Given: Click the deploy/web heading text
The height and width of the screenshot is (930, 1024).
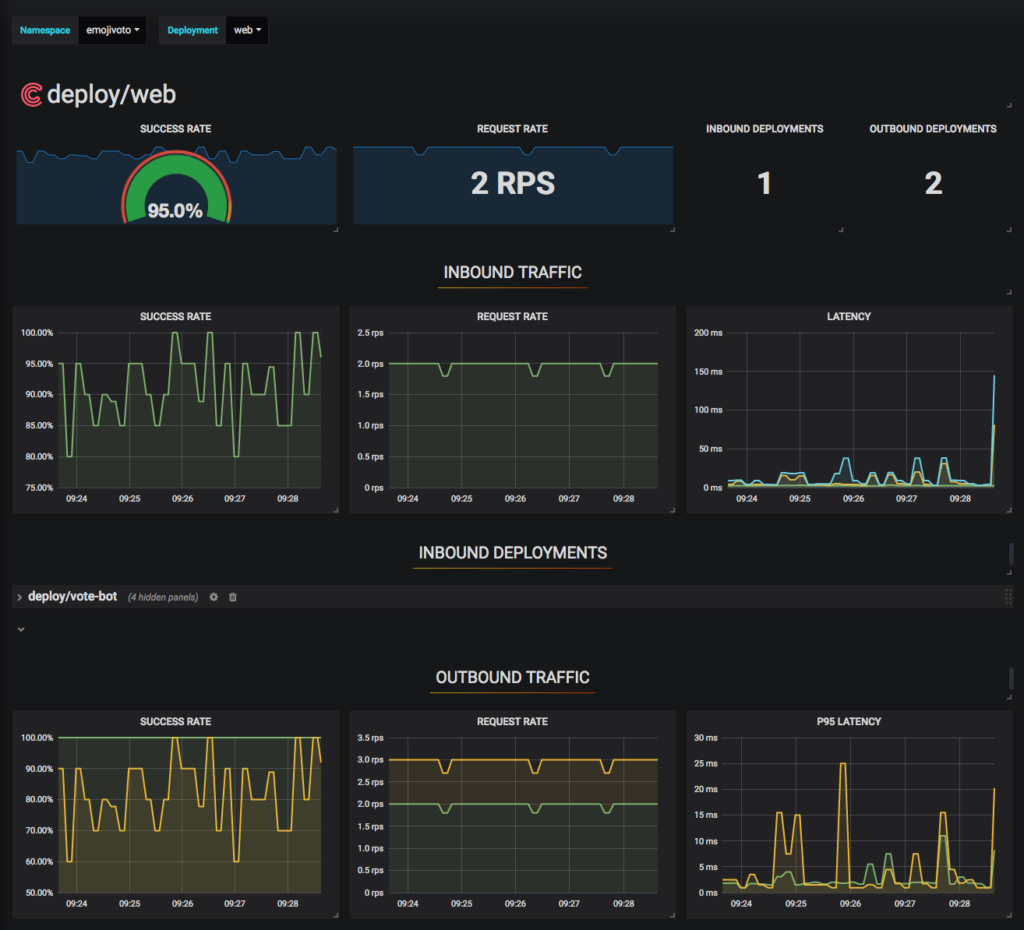Looking at the screenshot, I should [x=112, y=95].
